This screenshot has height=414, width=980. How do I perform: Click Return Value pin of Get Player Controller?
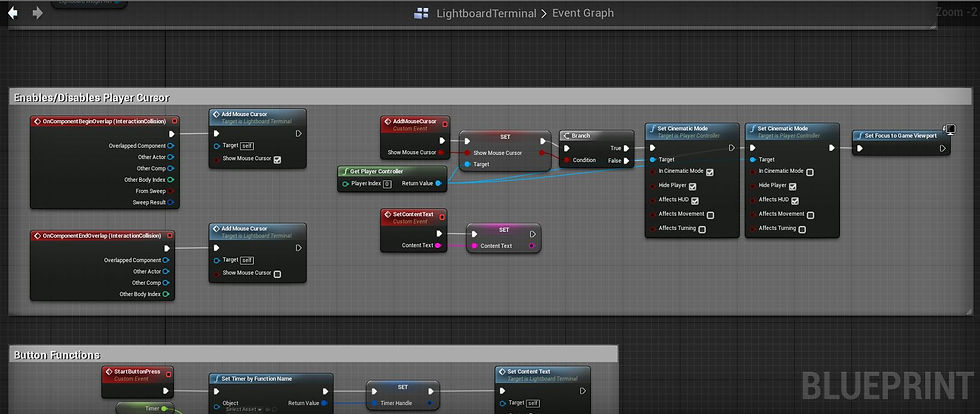click(438, 184)
